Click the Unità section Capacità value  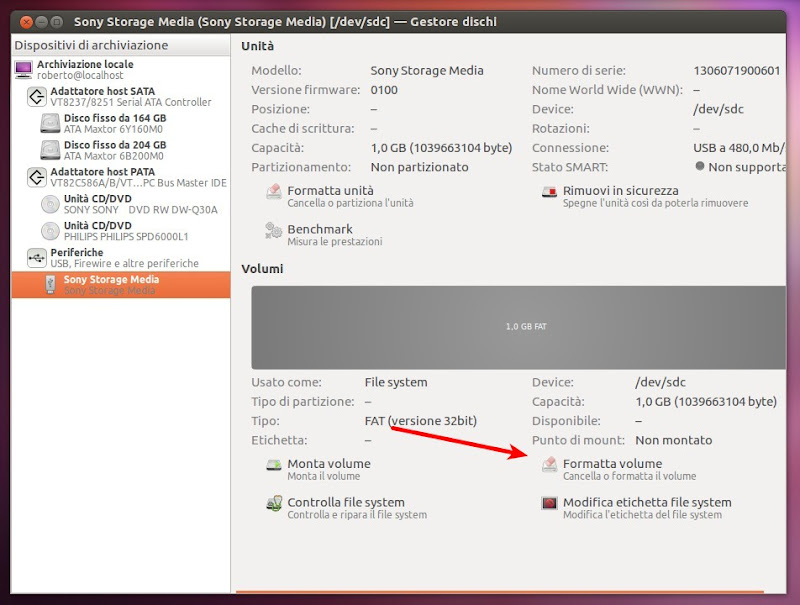(441, 148)
